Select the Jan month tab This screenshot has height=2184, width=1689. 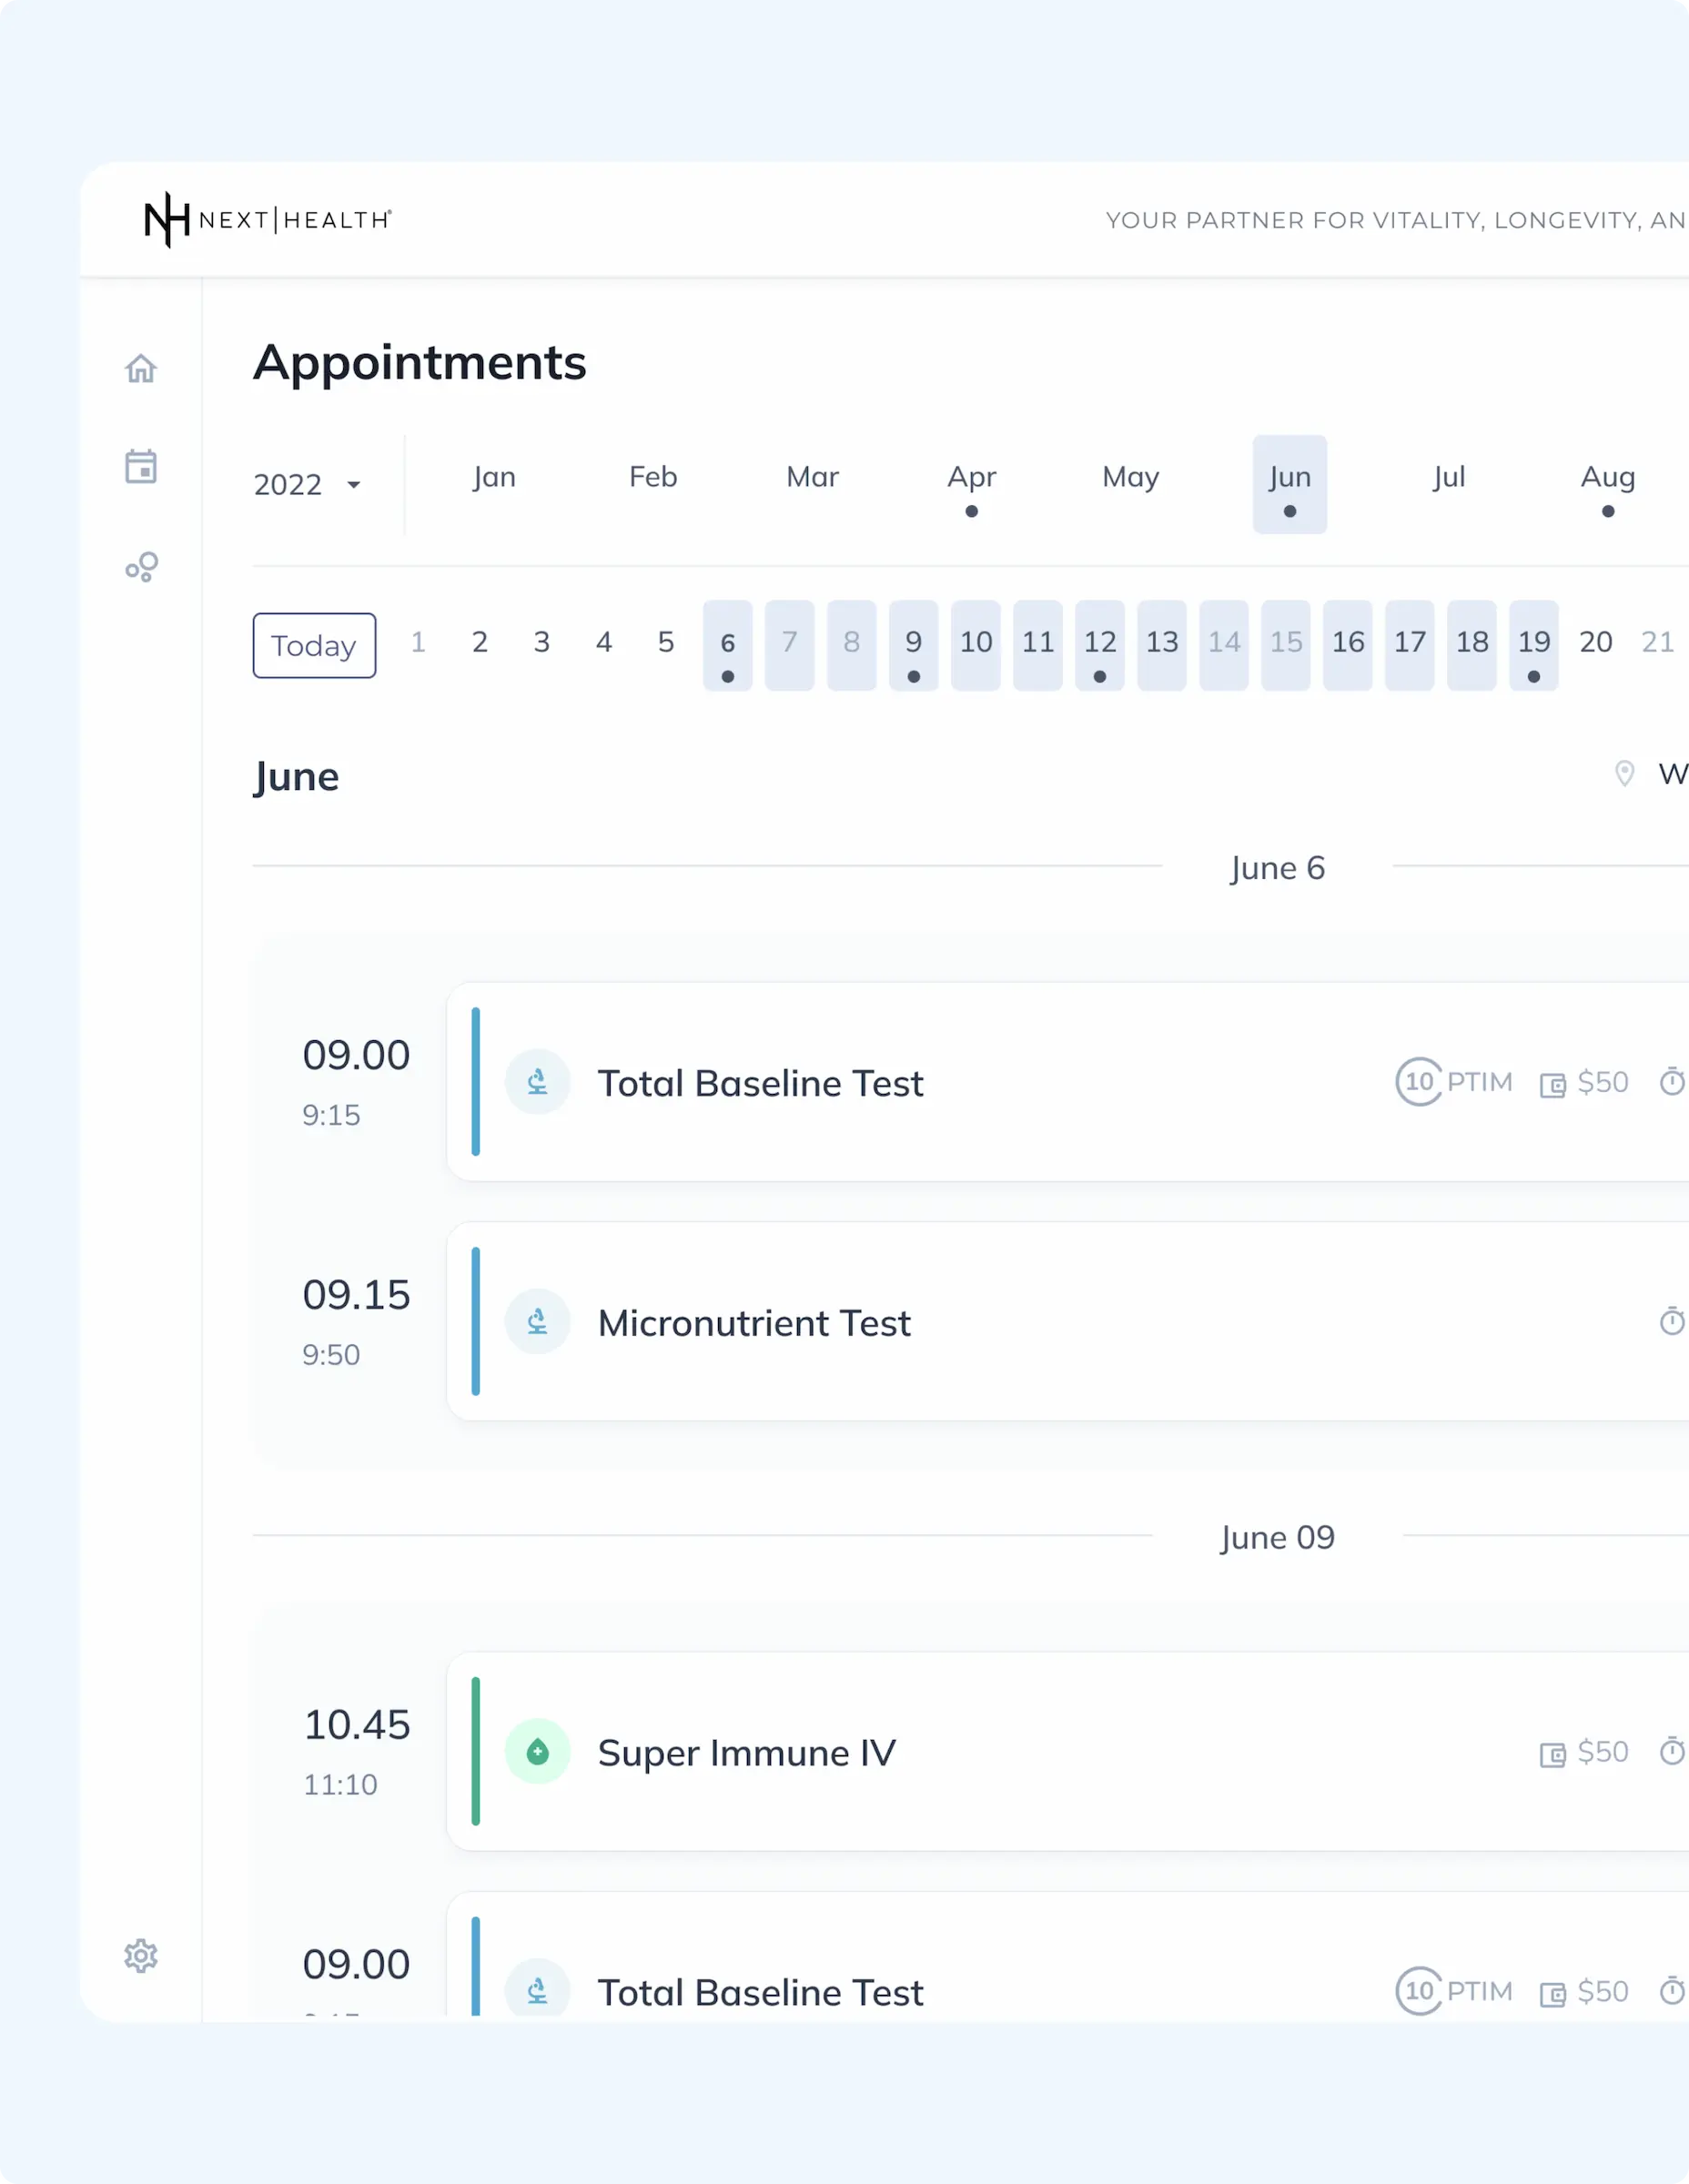coord(495,477)
